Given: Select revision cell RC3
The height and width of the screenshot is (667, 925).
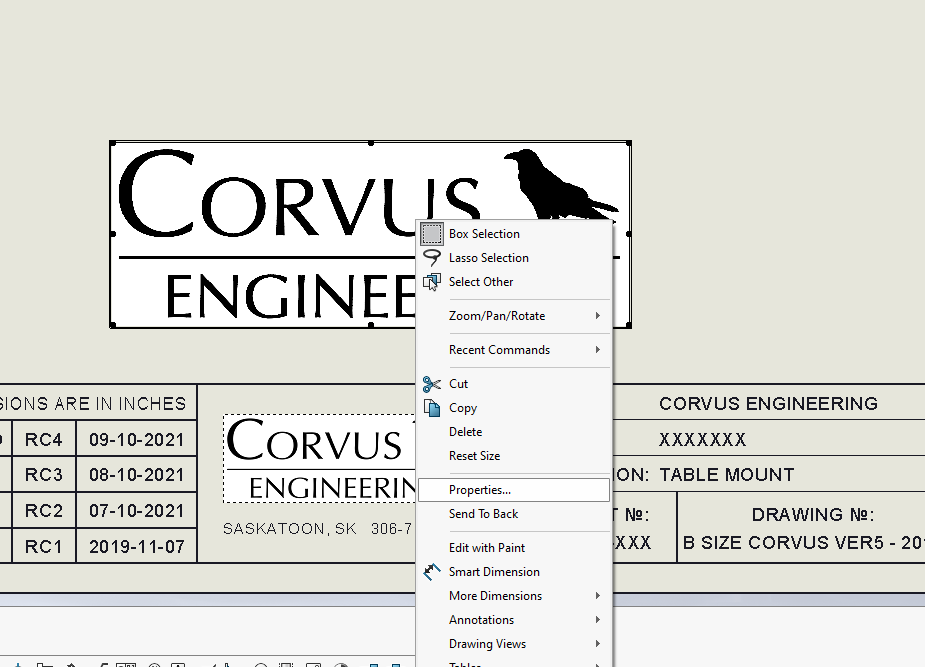Looking at the screenshot, I should [x=44, y=475].
